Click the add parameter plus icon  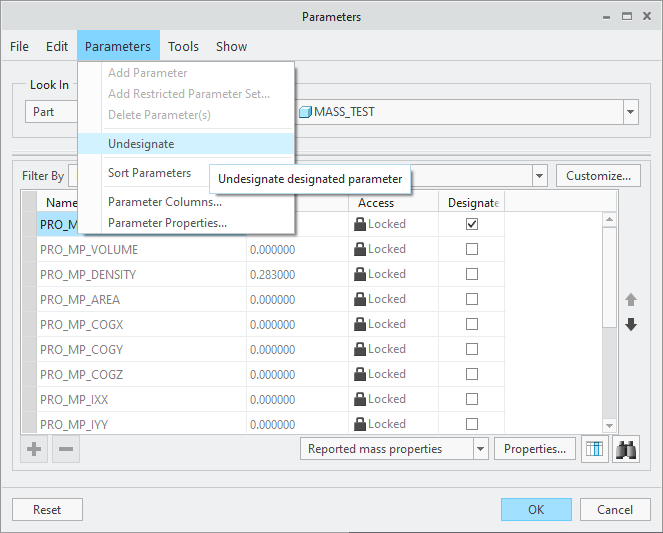tap(34, 449)
